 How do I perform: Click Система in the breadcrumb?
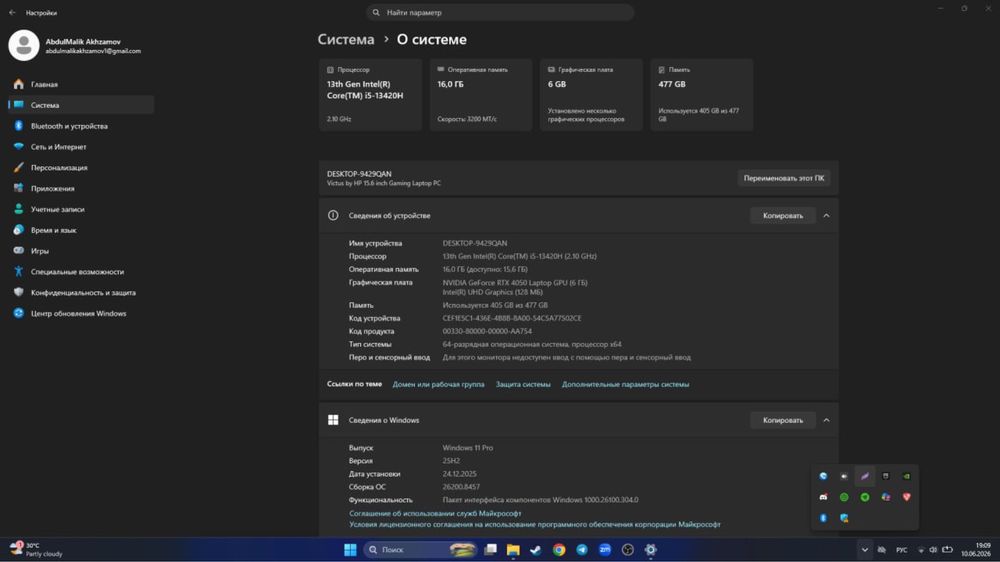346,40
